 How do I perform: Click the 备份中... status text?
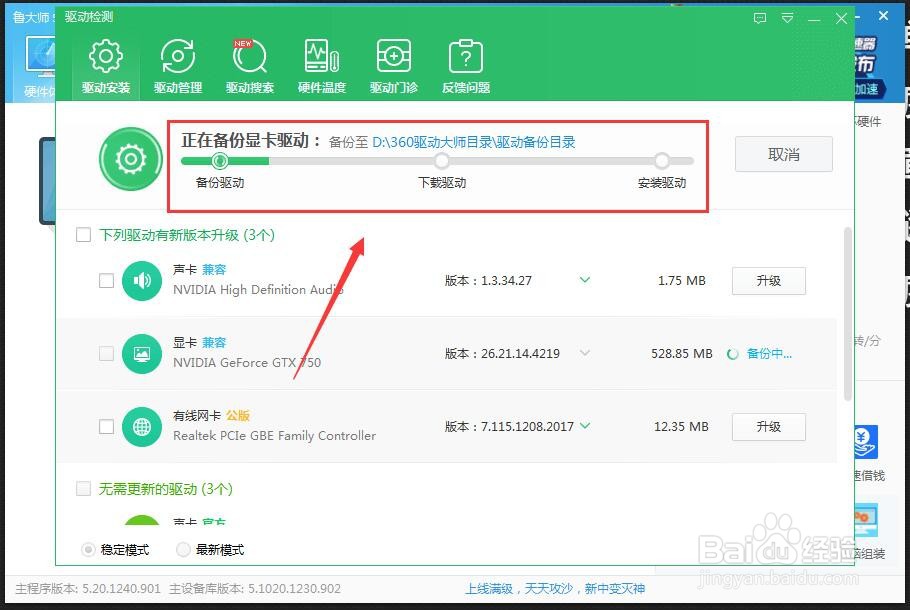pyautogui.click(x=769, y=353)
